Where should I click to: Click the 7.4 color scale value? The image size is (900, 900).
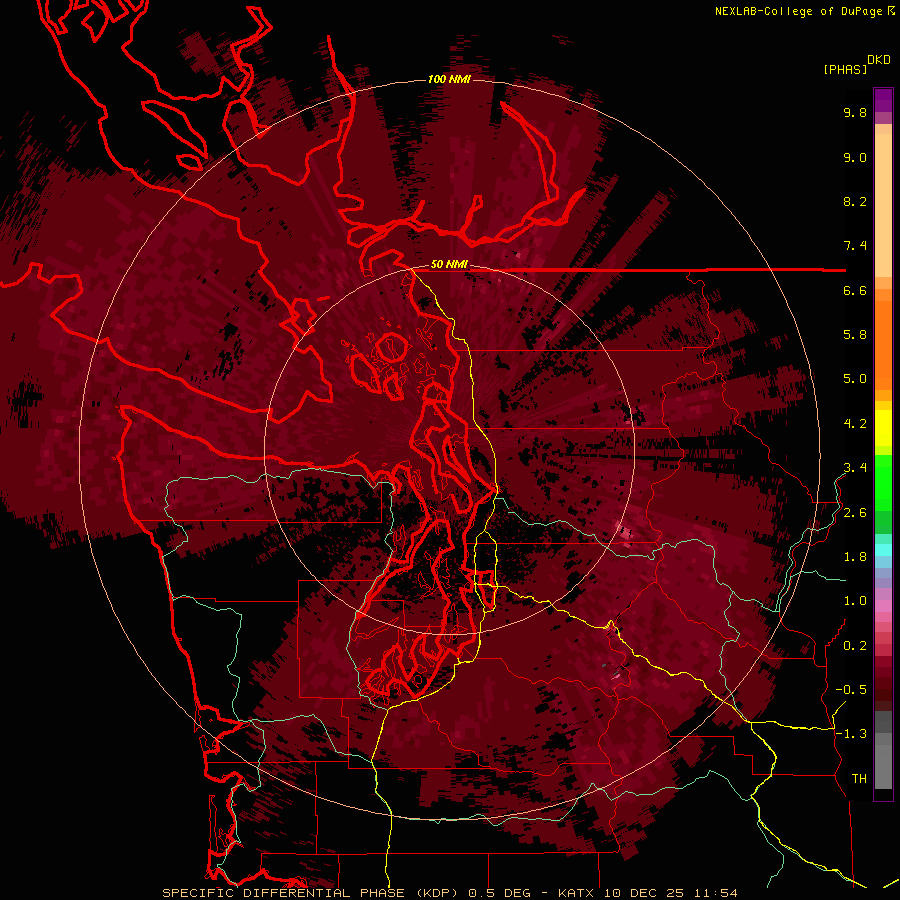(855, 246)
